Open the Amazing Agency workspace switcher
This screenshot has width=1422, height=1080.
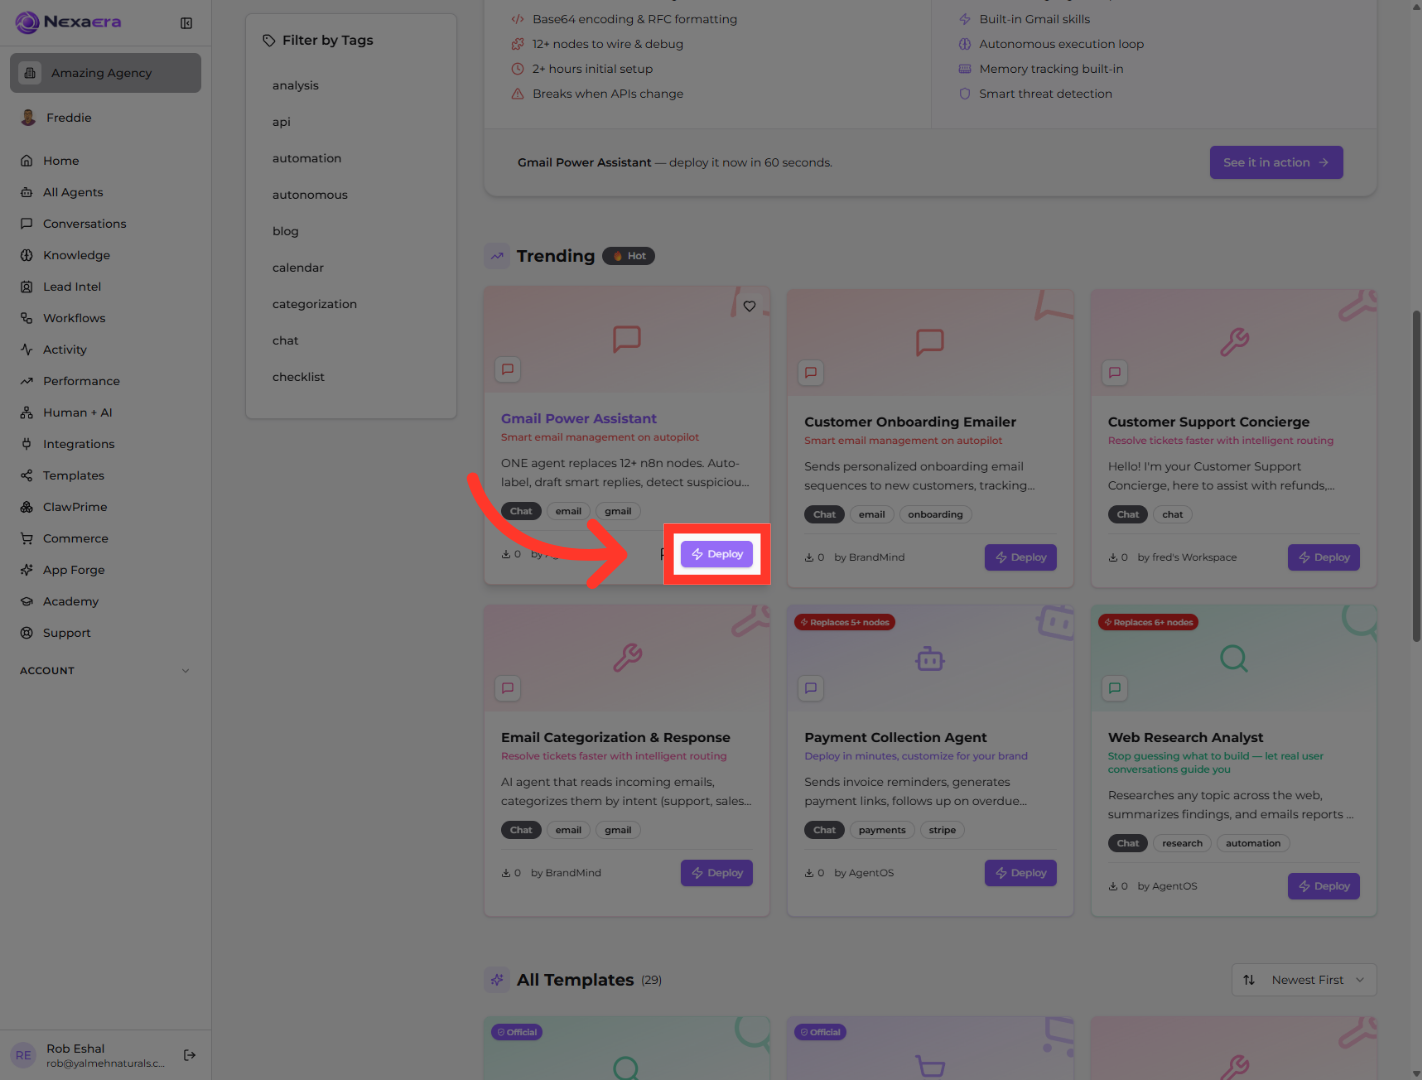pos(105,73)
